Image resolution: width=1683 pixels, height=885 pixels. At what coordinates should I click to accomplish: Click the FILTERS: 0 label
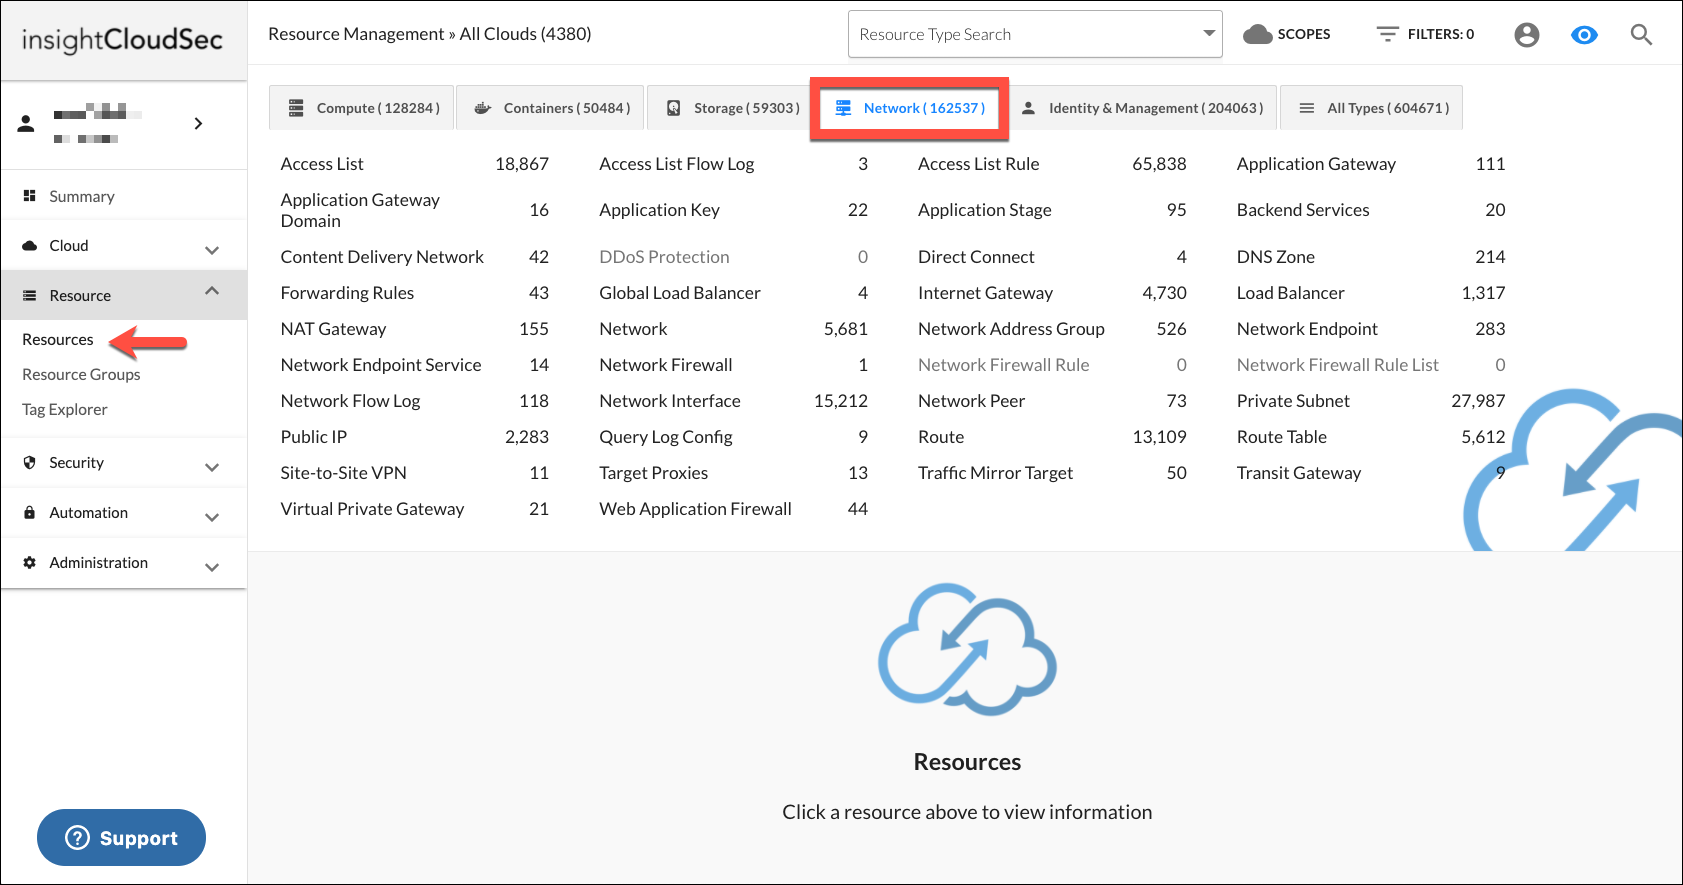tap(1441, 34)
